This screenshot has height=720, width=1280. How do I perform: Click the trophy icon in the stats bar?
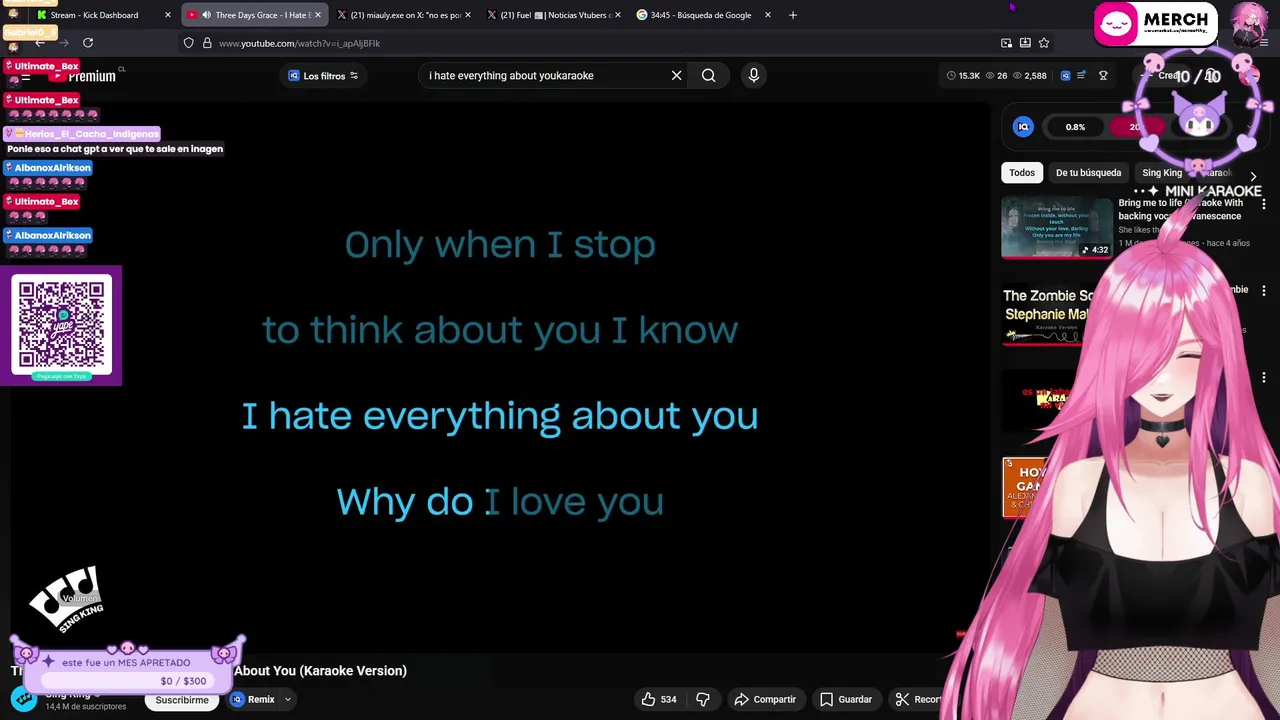pos(1103,76)
